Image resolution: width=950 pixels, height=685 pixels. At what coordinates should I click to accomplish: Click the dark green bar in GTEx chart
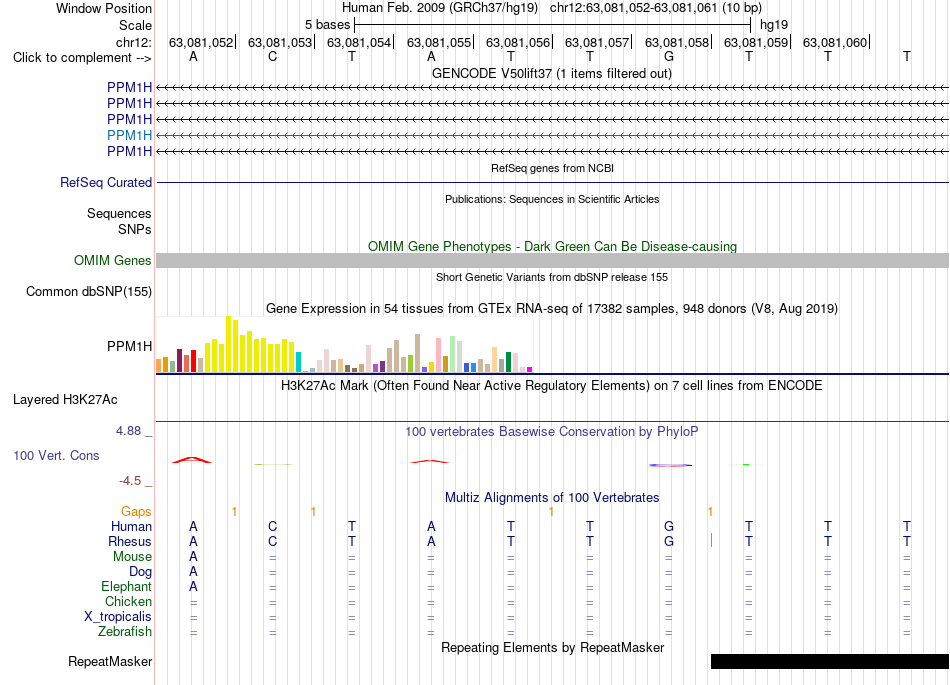coord(508,362)
